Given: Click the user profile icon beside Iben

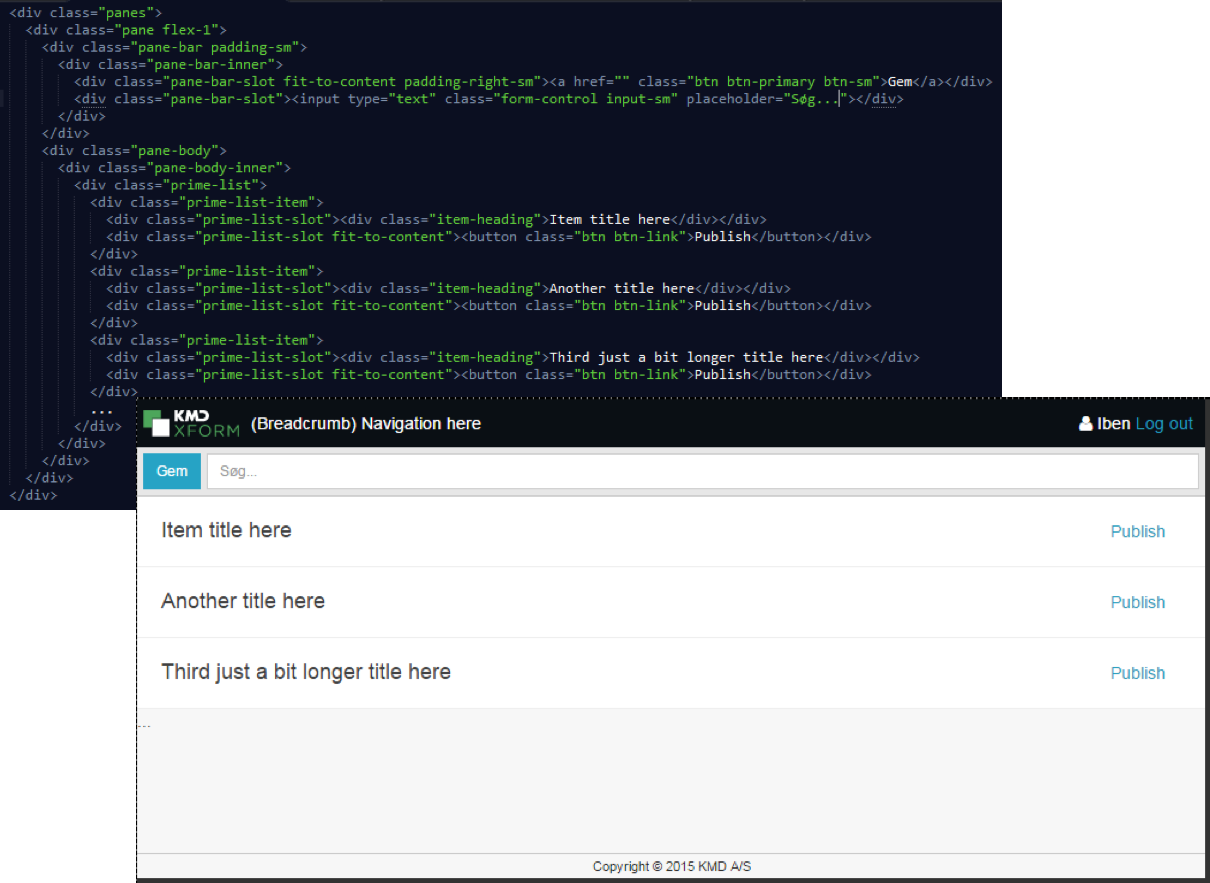Looking at the screenshot, I should tap(1086, 424).
